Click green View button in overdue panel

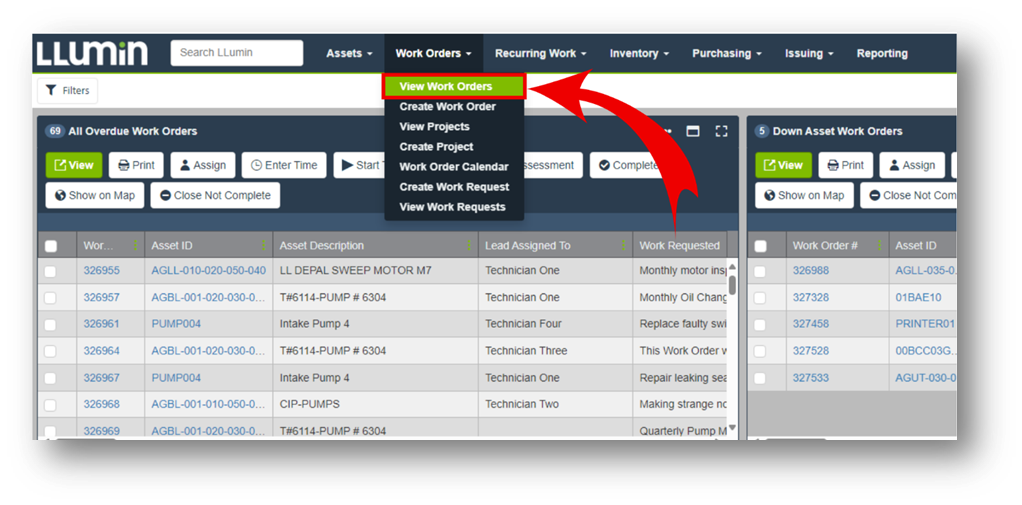74,165
